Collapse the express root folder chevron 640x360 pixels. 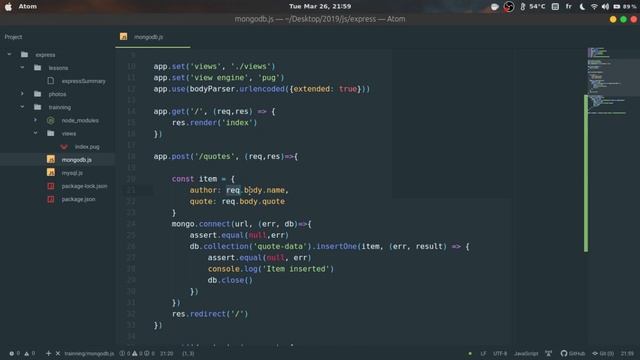[x=9, y=54]
